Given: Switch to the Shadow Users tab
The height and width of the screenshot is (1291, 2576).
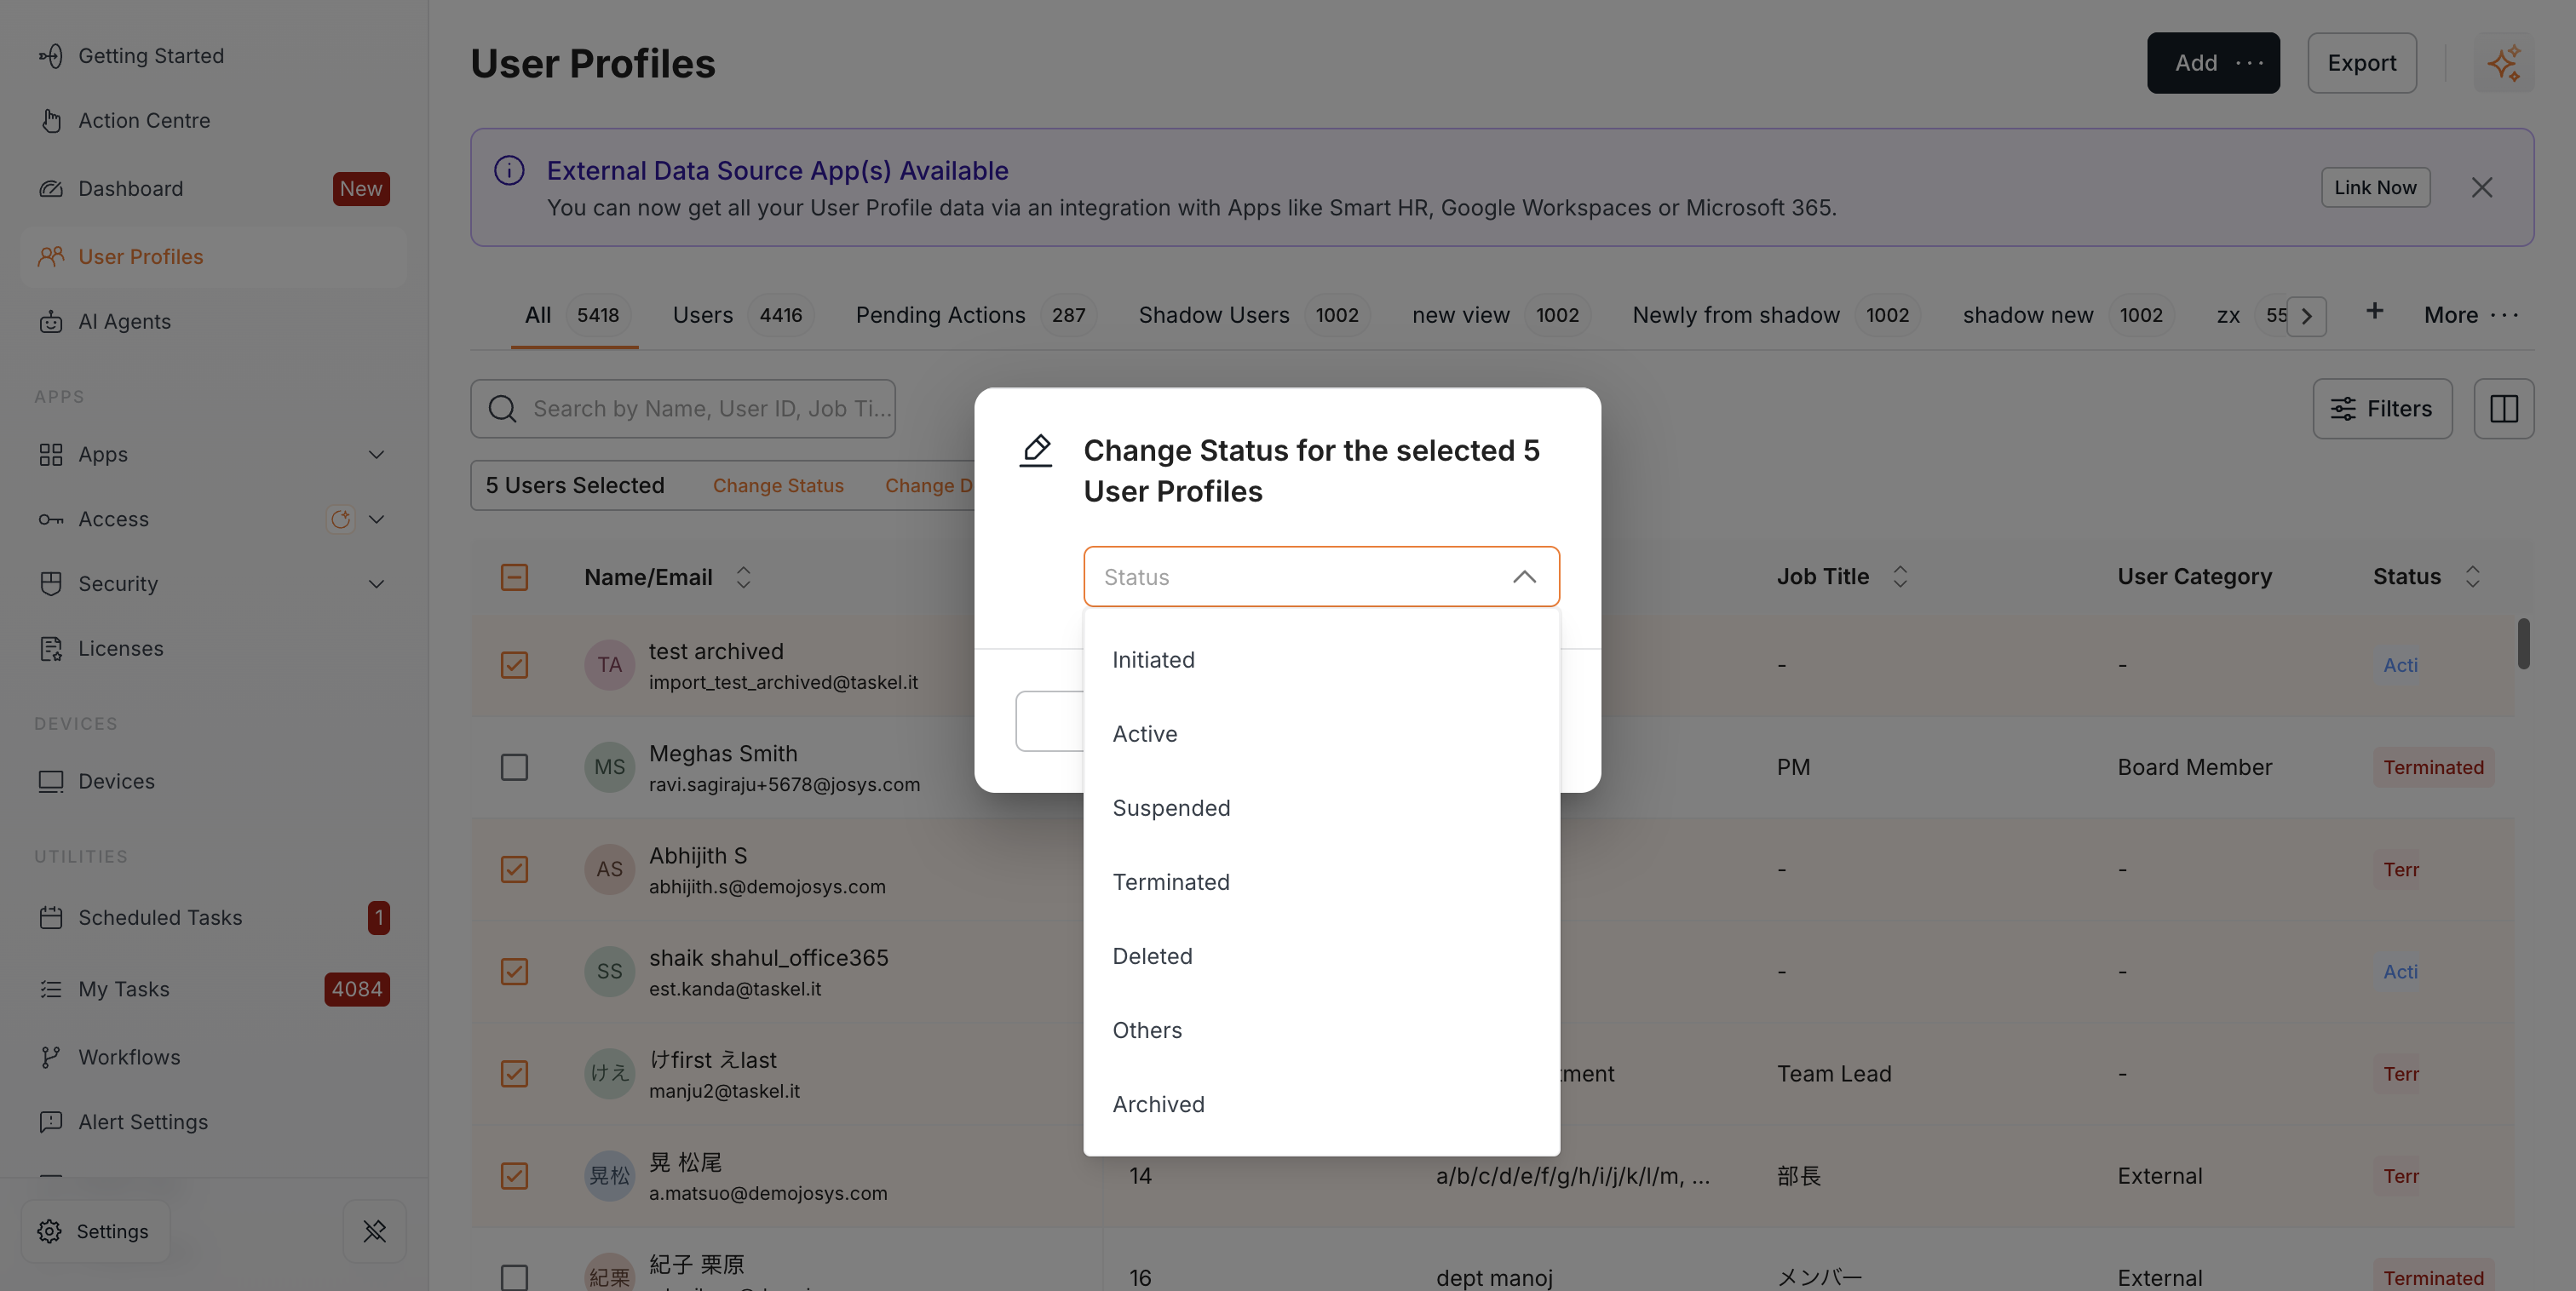Looking at the screenshot, I should pyautogui.click(x=1253, y=315).
